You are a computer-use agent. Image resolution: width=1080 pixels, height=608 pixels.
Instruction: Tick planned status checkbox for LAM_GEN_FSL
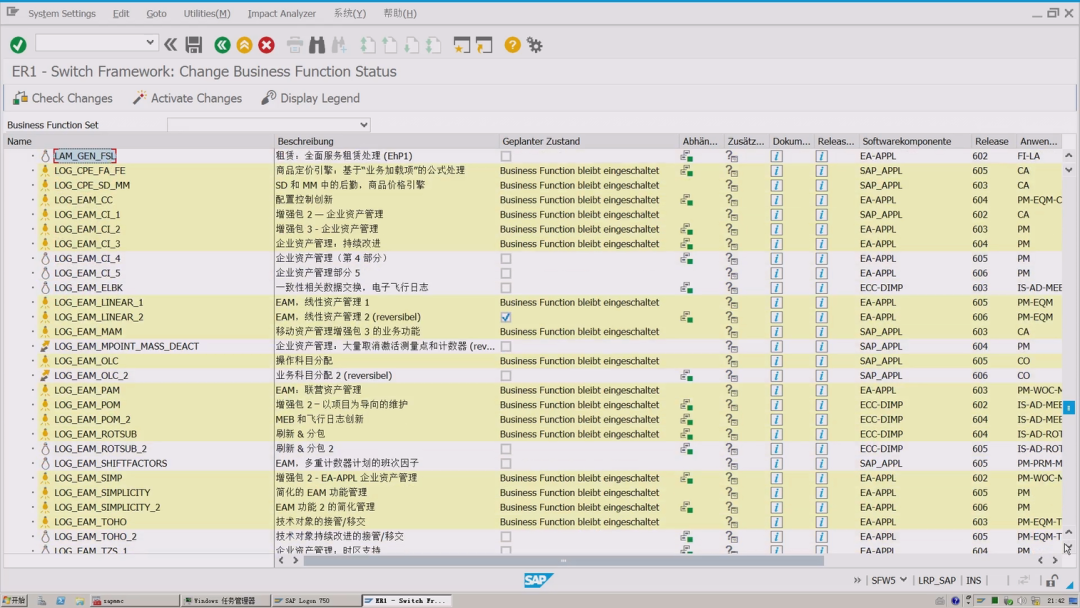pos(506,156)
